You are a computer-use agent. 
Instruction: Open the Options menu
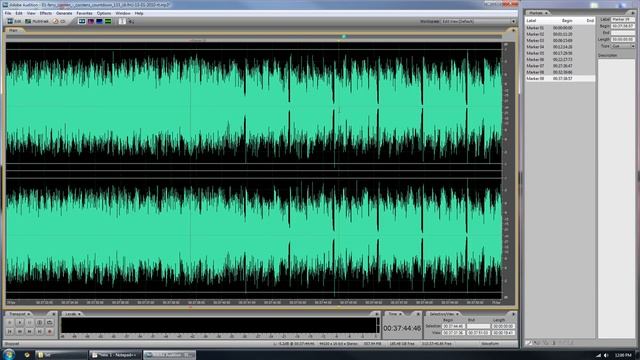(104, 13)
